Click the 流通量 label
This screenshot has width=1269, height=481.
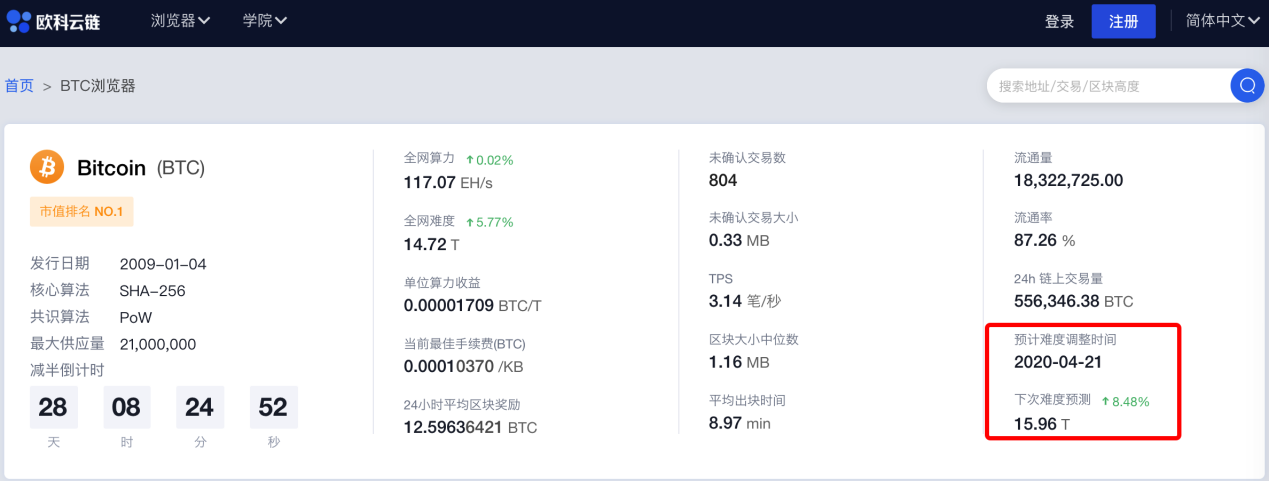point(1033,157)
